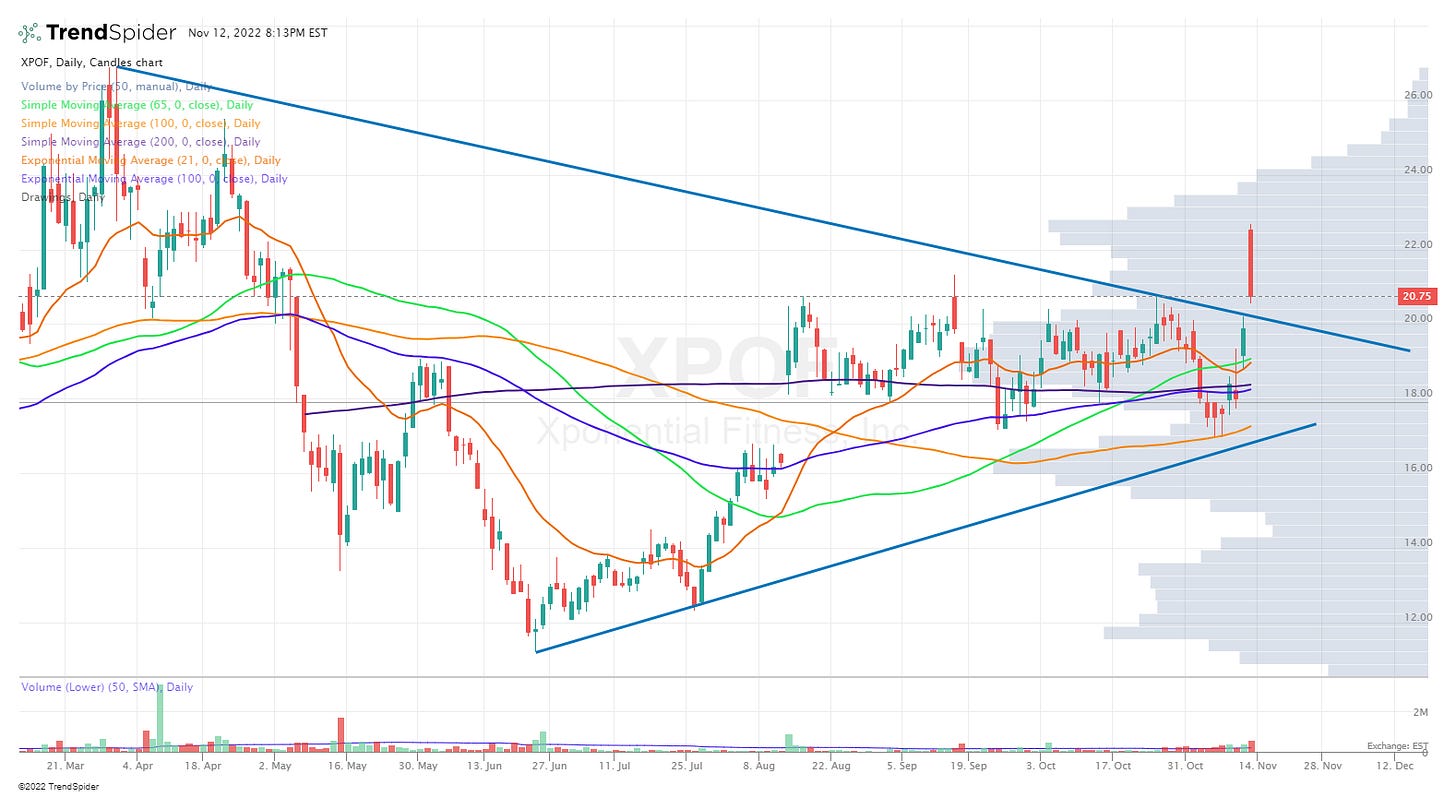Click the "3. Oct" date label

1041,765
